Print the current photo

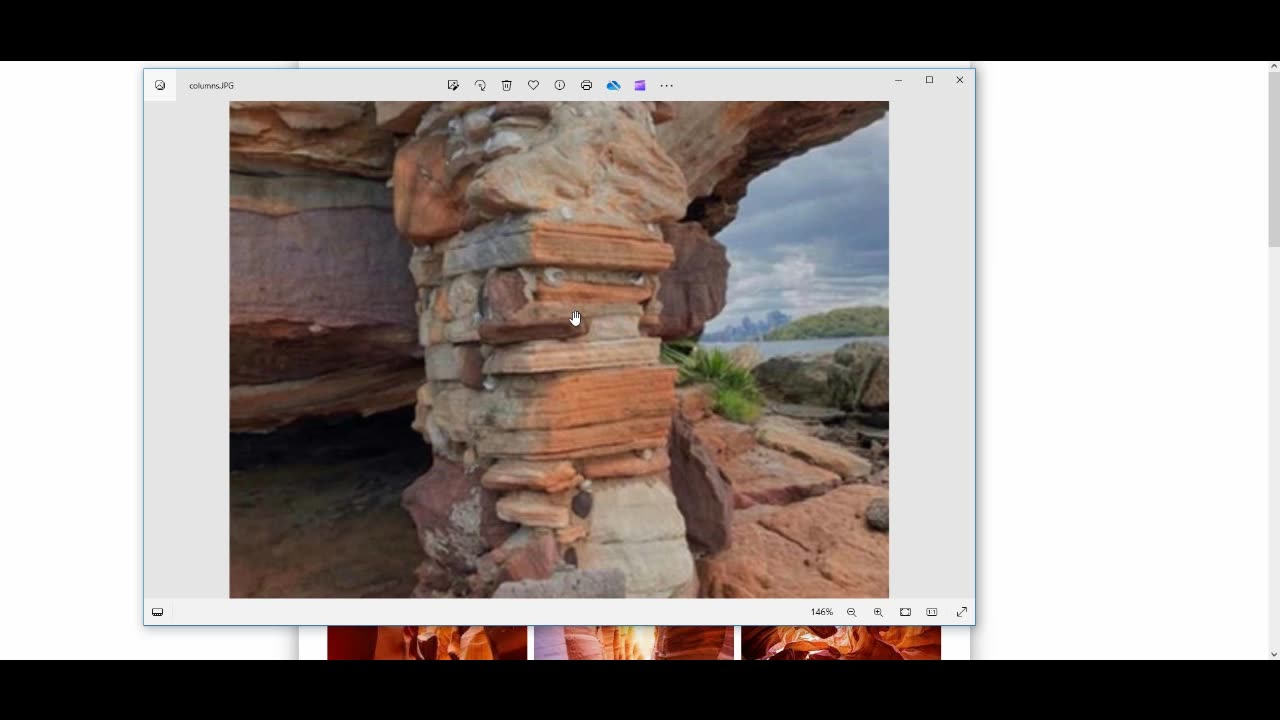coord(587,86)
